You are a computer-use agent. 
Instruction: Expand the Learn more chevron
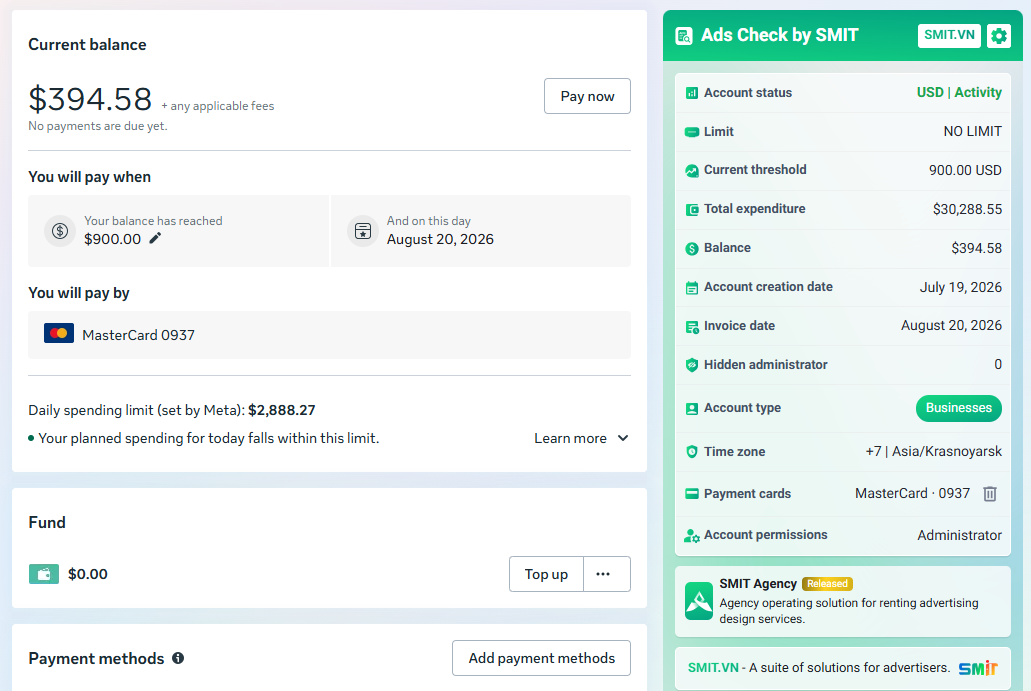click(623, 438)
